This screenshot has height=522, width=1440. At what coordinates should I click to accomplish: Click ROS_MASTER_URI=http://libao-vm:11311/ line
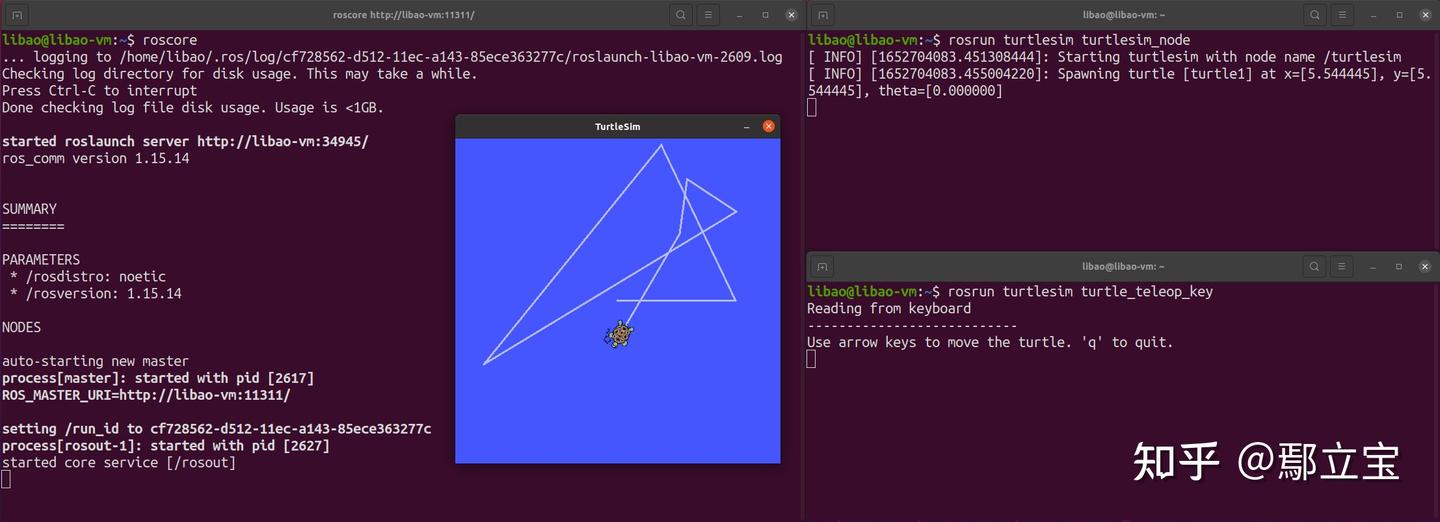tap(146, 395)
